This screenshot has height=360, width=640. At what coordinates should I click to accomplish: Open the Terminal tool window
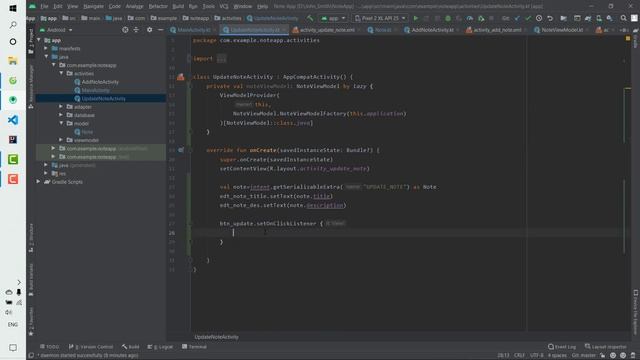pos(194,347)
